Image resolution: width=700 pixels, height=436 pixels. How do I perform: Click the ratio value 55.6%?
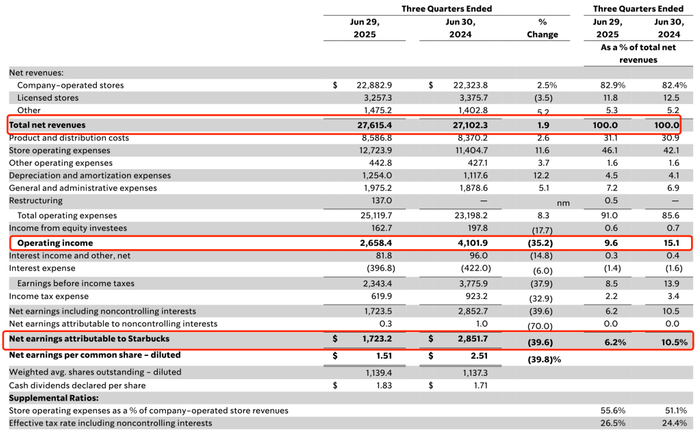(613, 411)
